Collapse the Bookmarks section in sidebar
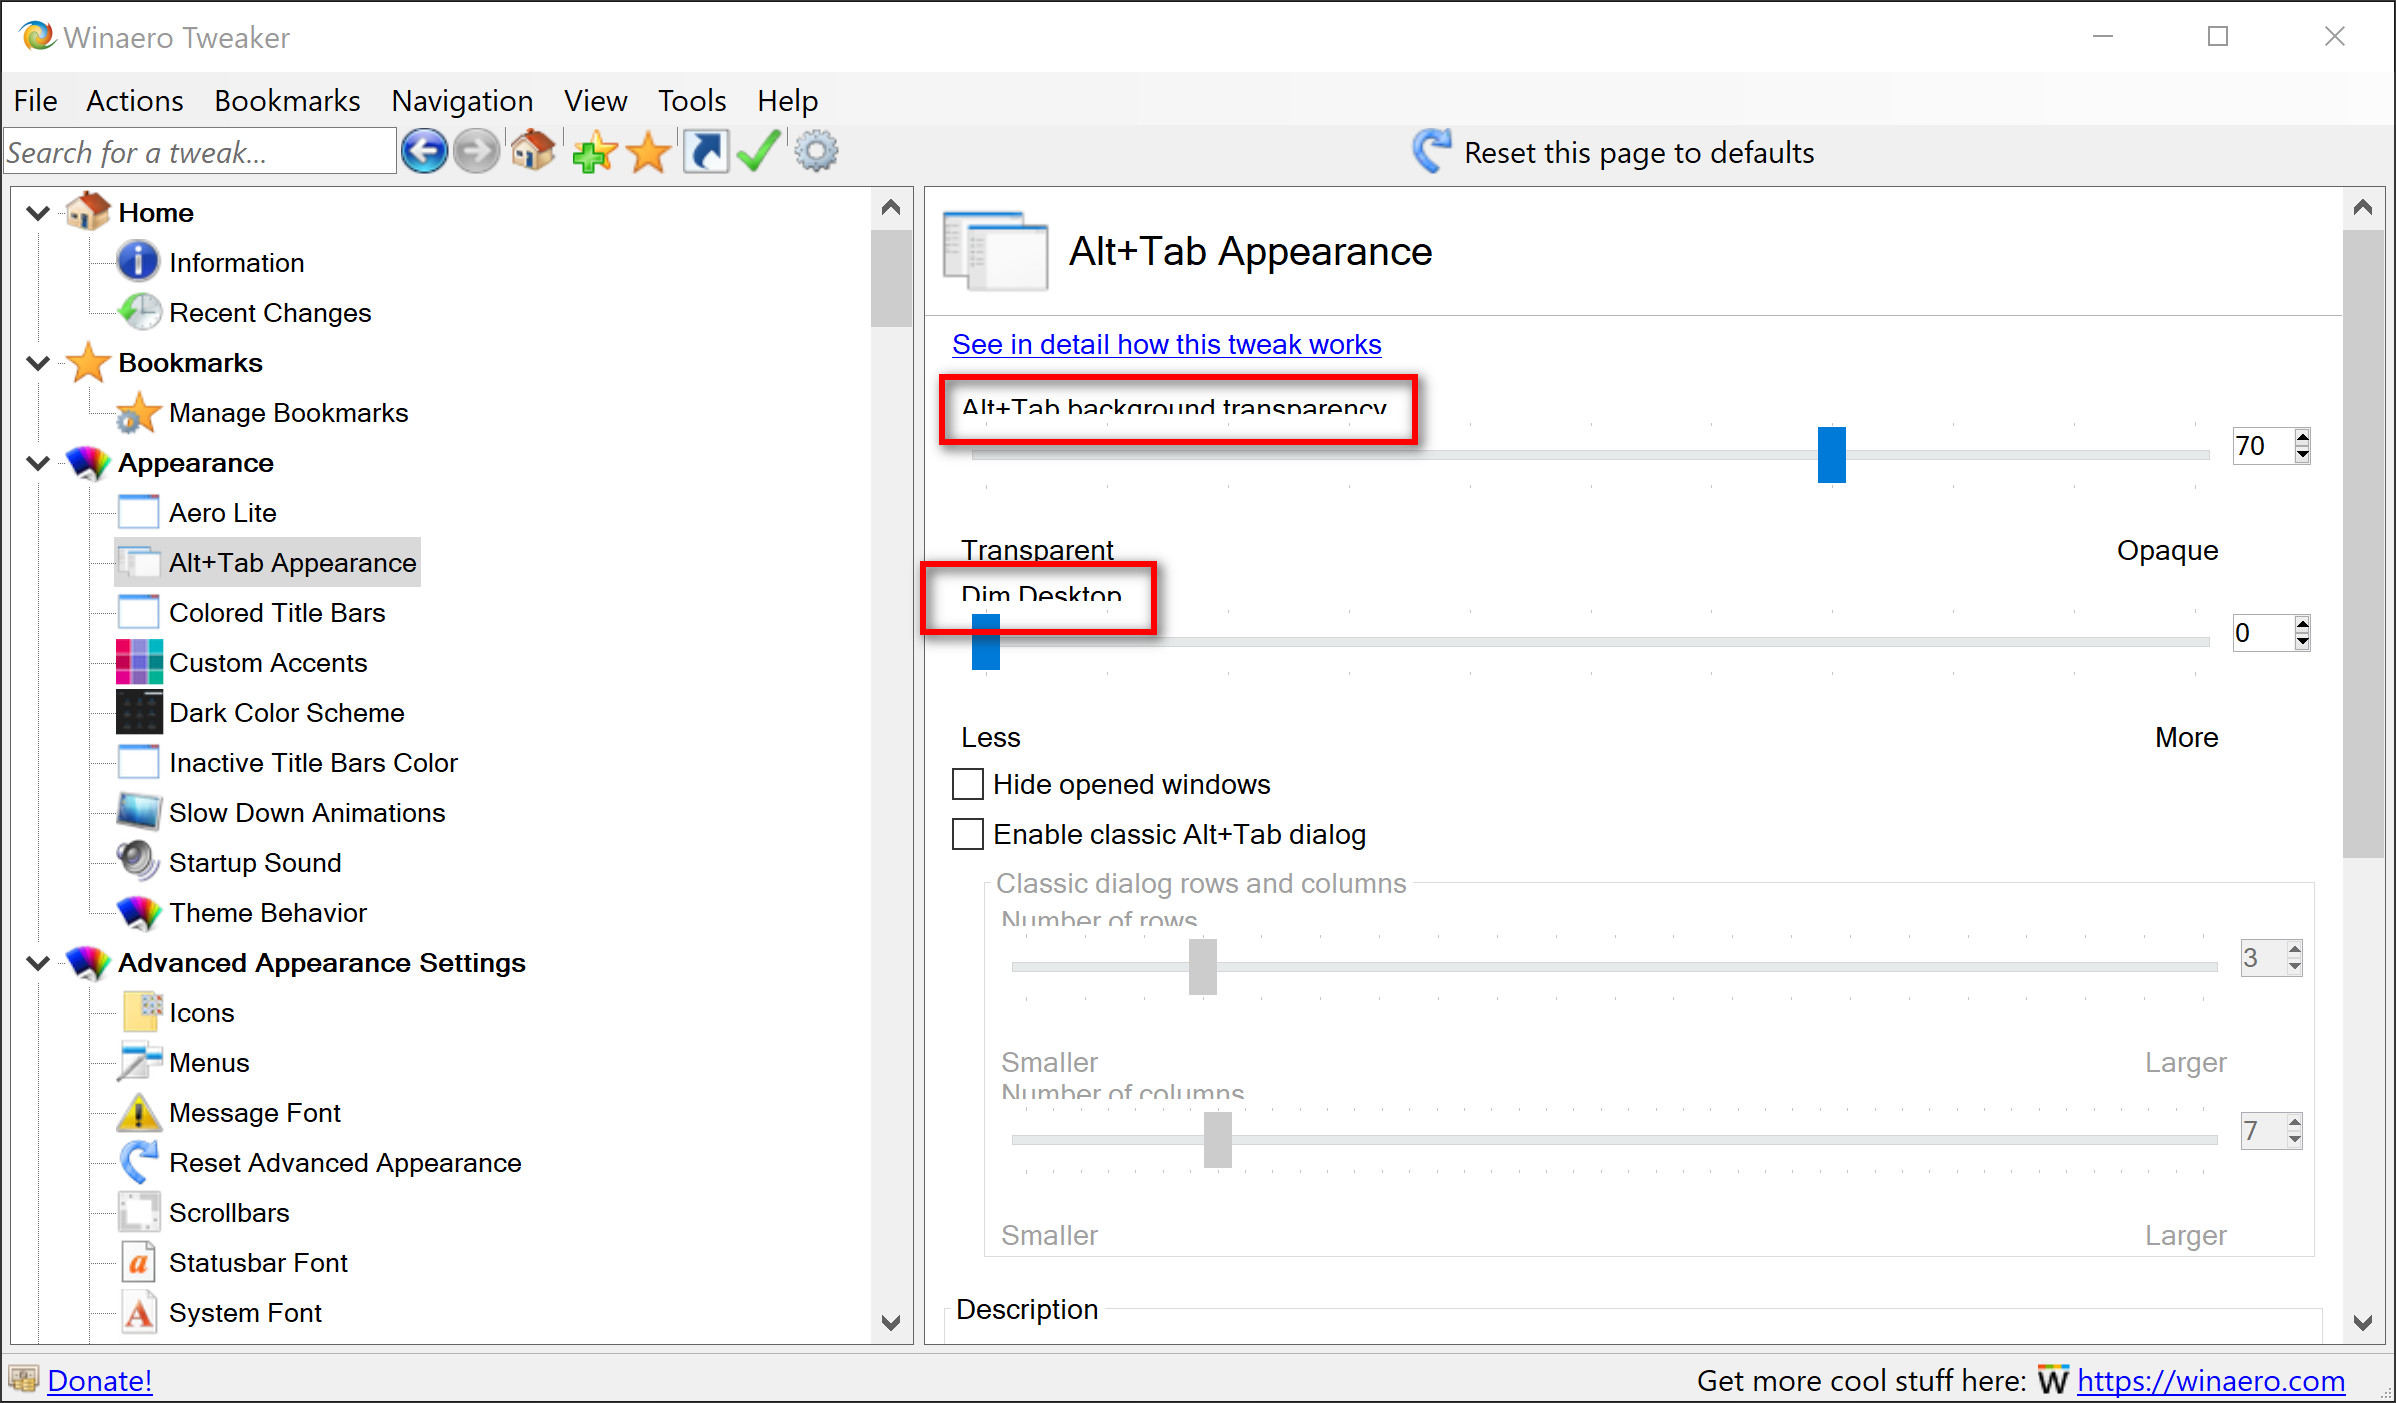 pyautogui.click(x=37, y=362)
